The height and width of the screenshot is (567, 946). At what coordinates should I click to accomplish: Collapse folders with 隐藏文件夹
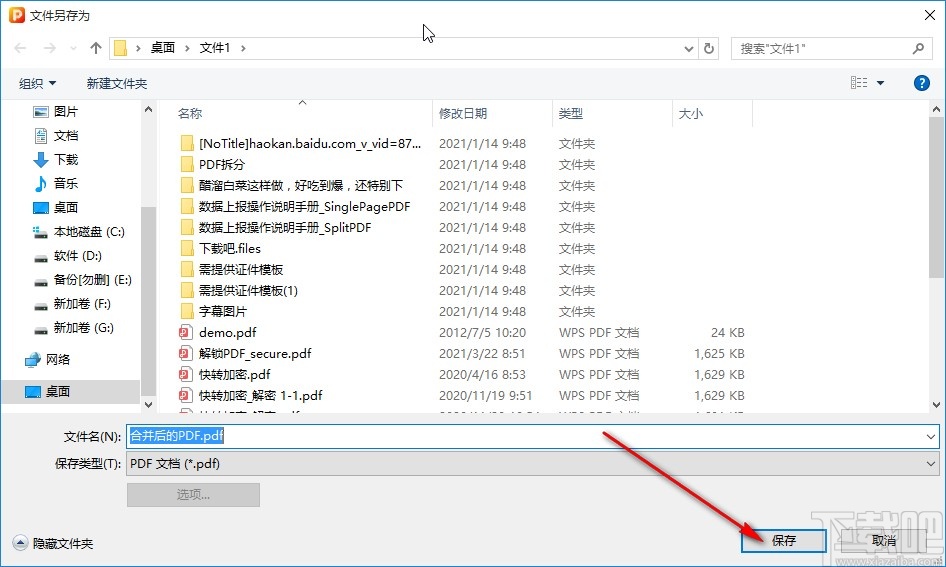53,543
